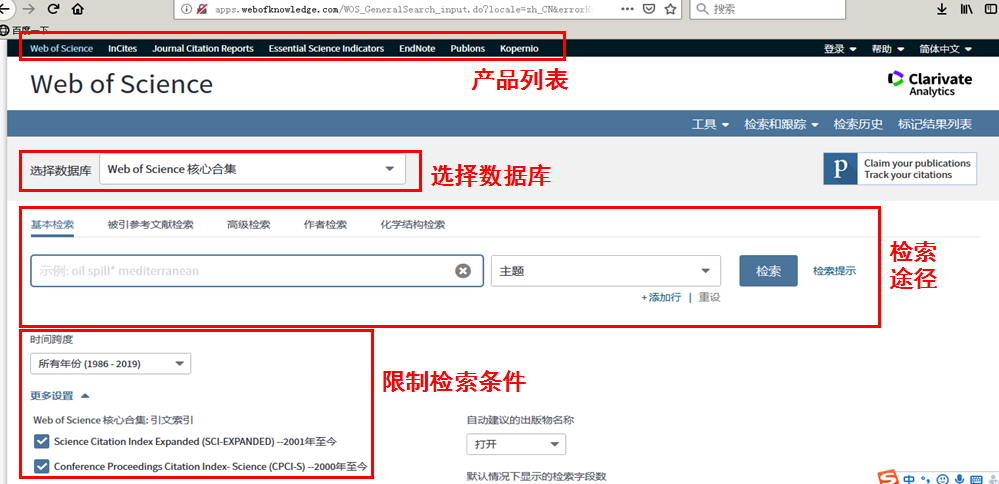
Task: Open Essential Science Indicators link
Action: point(326,48)
